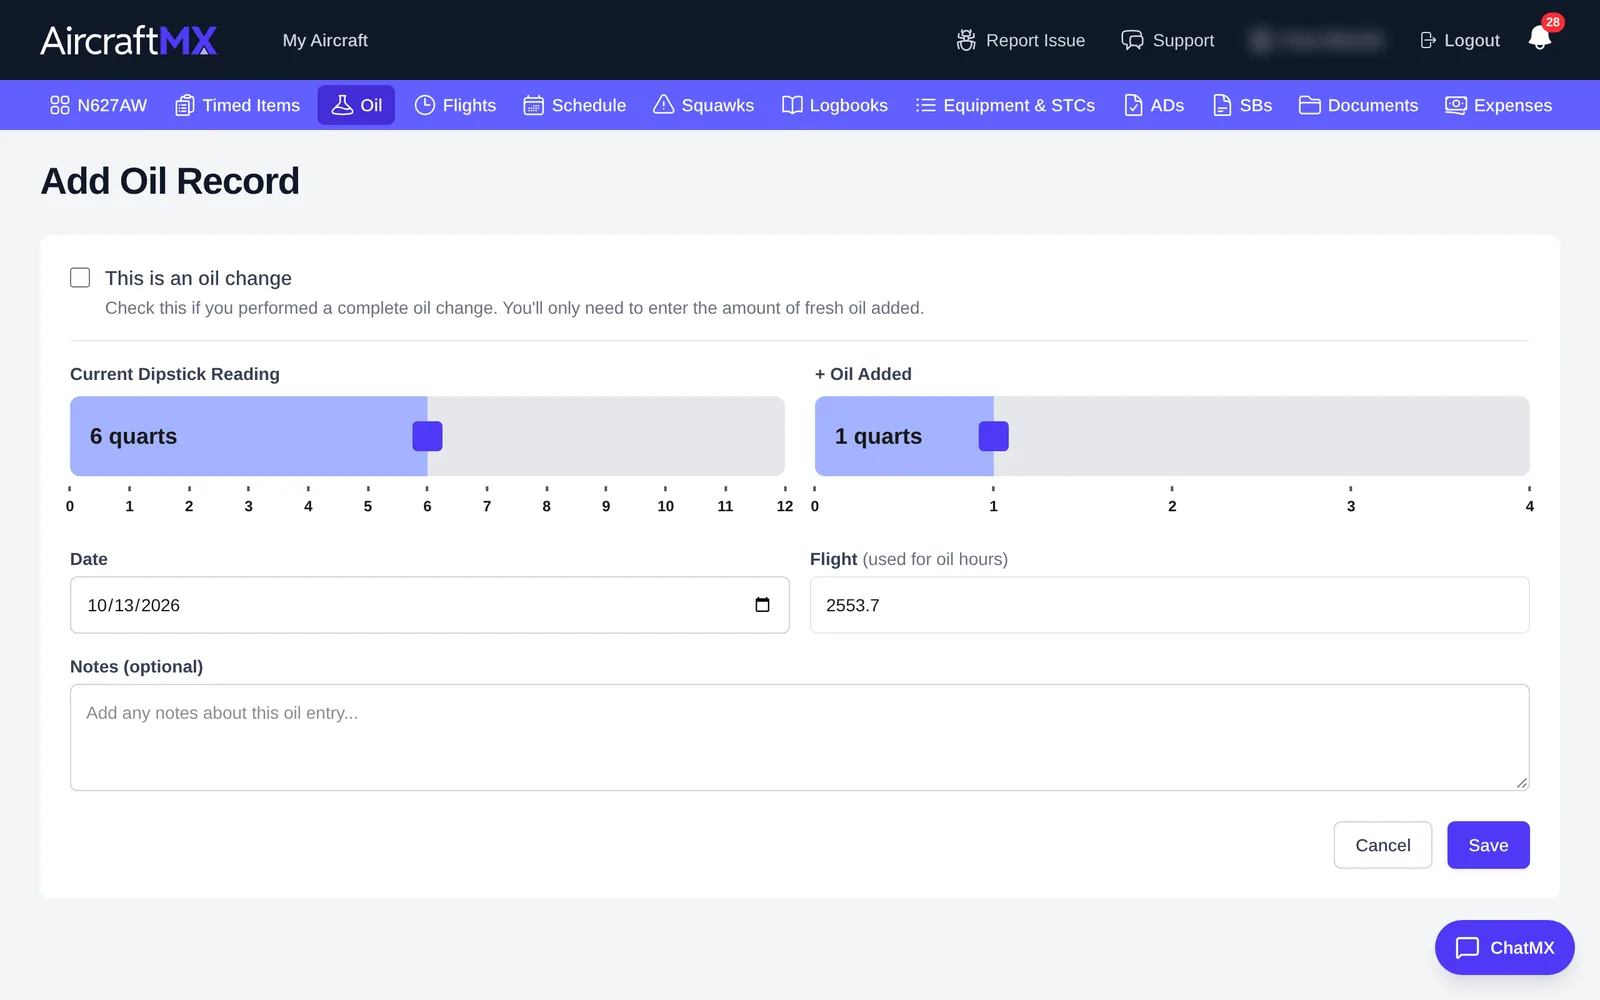The image size is (1600, 1000).
Task: Click the Expenses money icon
Action: click(x=1456, y=105)
